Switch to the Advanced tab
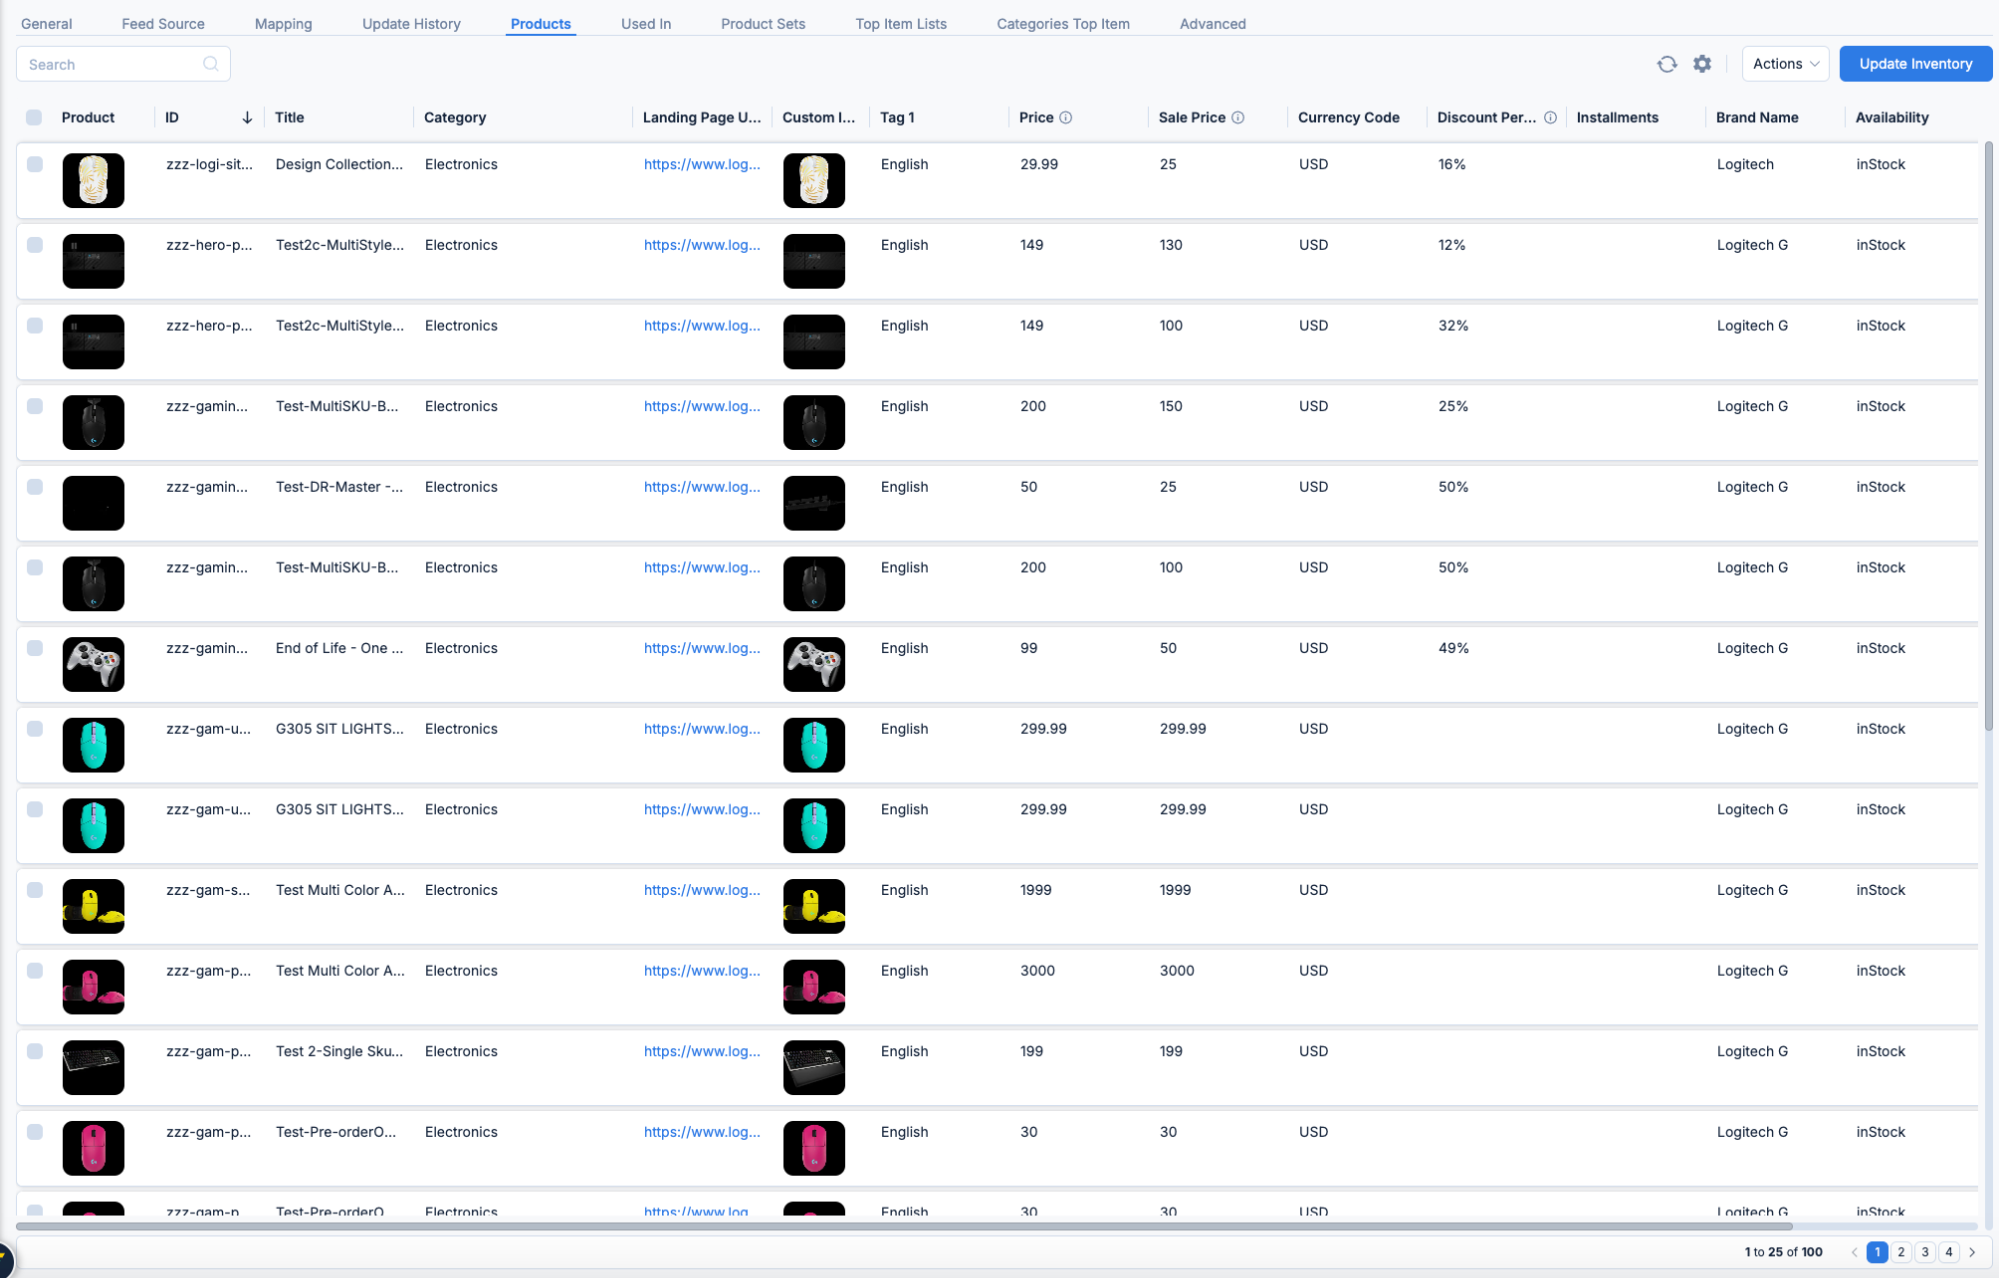This screenshot has height=1279, width=1999. [x=1212, y=24]
